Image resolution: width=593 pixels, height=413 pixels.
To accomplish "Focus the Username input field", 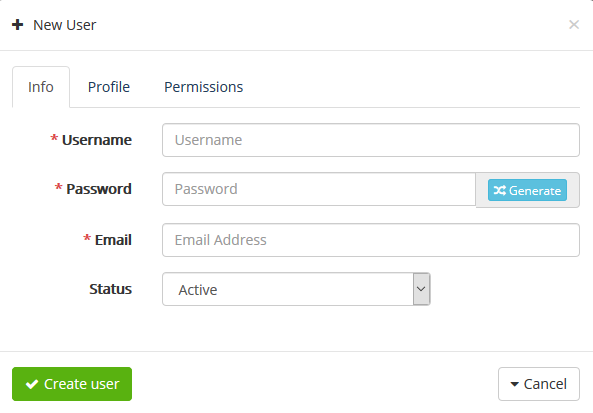I will pyautogui.click(x=371, y=140).
